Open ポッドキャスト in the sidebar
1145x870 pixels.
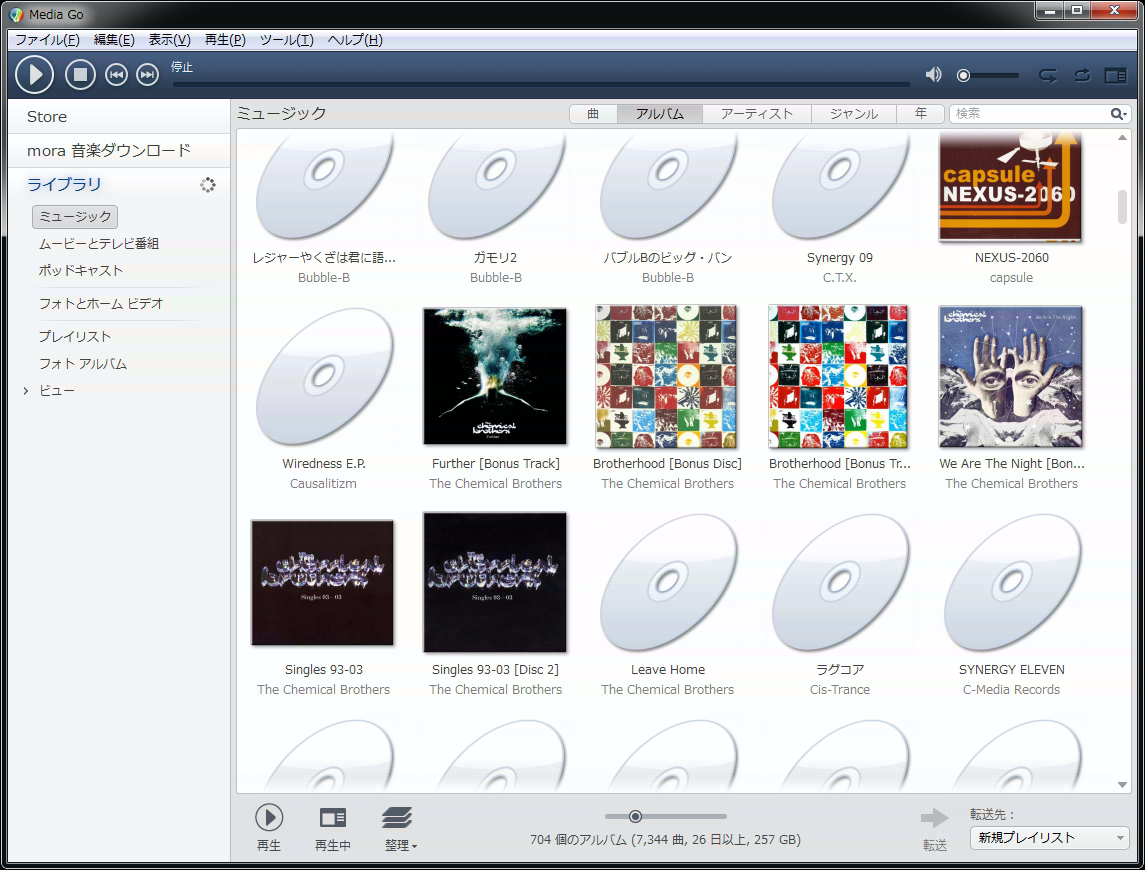(x=81, y=270)
